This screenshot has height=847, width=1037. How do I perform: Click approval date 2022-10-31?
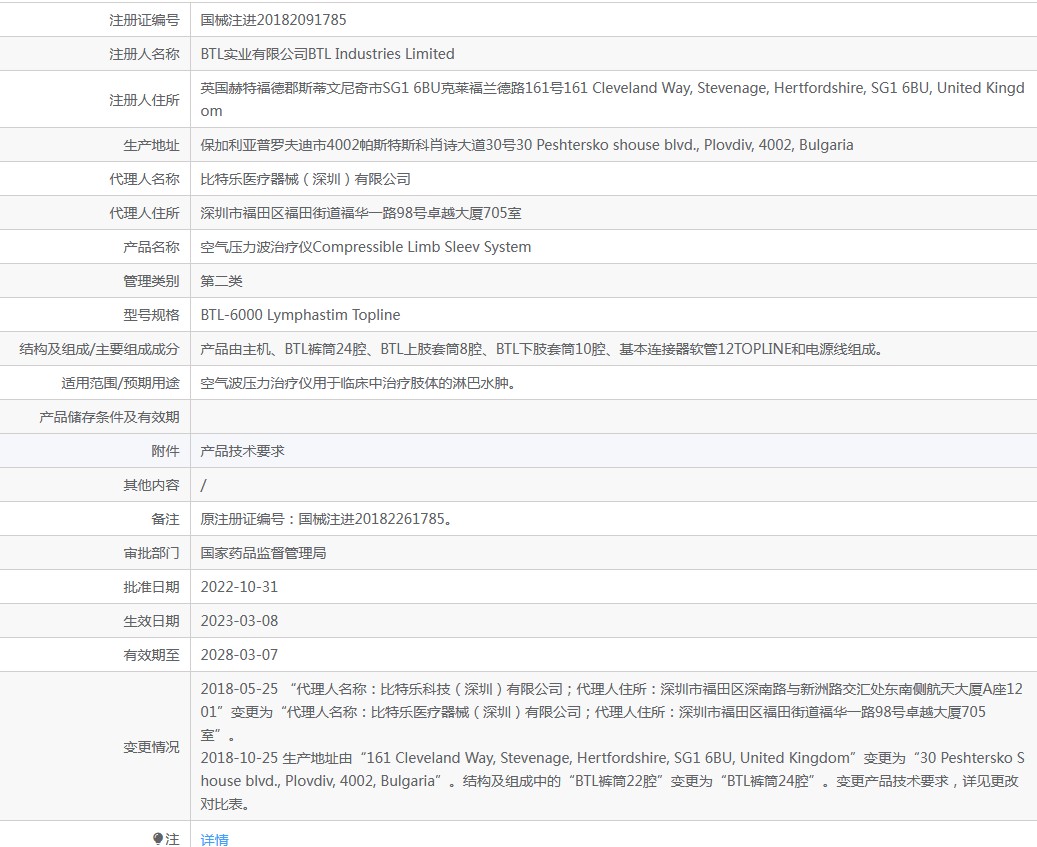239,587
